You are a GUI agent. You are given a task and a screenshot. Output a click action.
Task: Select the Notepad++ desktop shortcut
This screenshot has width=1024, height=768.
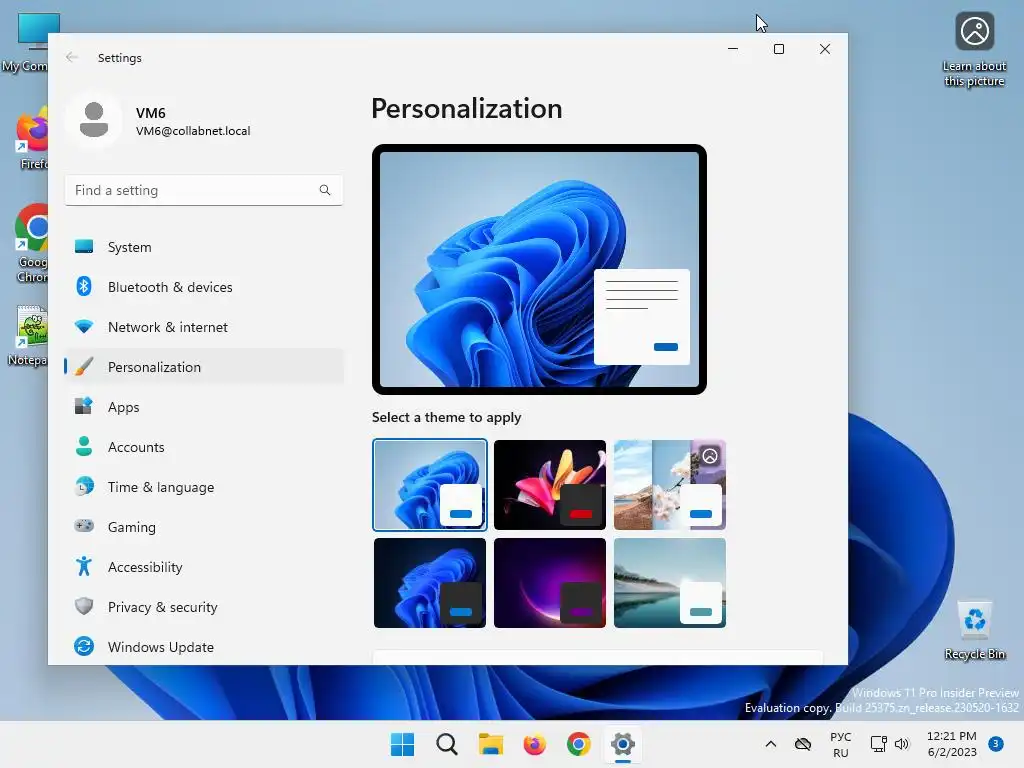(x=27, y=336)
